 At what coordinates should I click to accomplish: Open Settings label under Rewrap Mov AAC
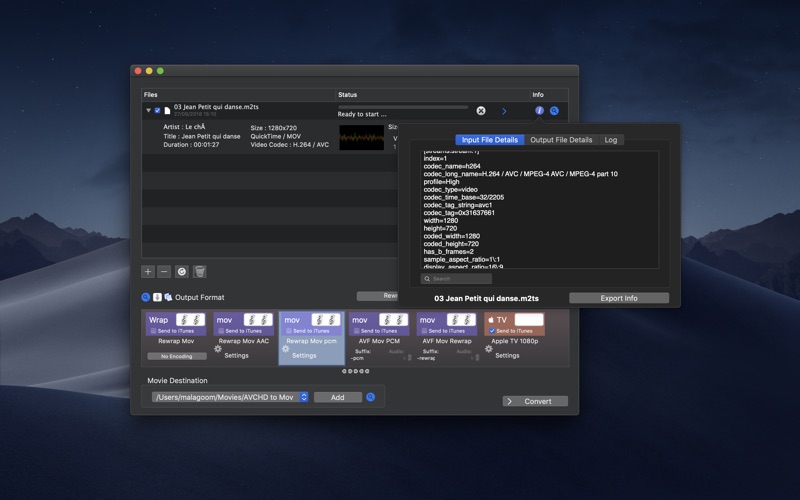point(236,356)
